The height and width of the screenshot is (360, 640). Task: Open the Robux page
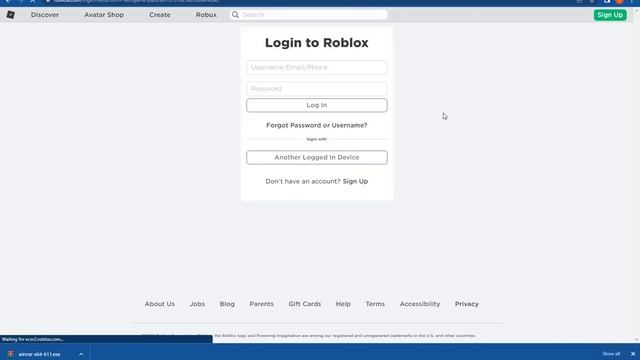[x=206, y=15]
